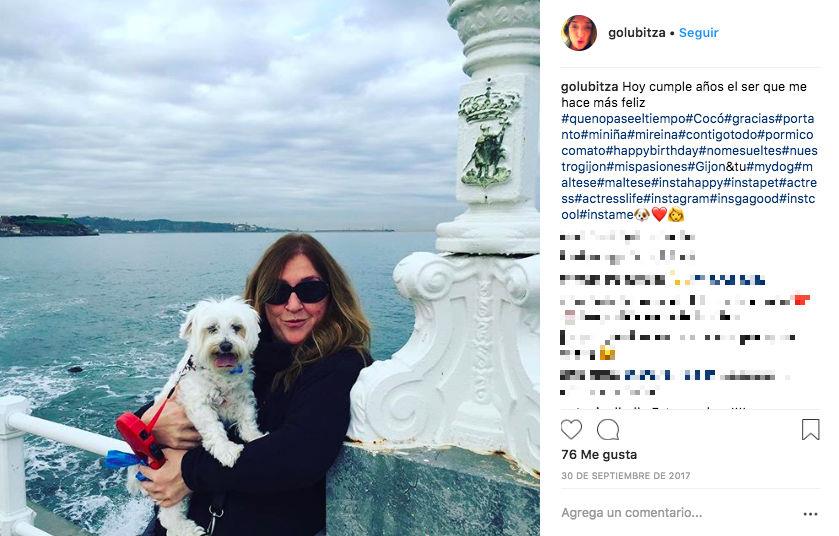This screenshot has width=839, height=536.
Task: Open the 30 de septiembre de 2017 date link
Action: [626, 476]
